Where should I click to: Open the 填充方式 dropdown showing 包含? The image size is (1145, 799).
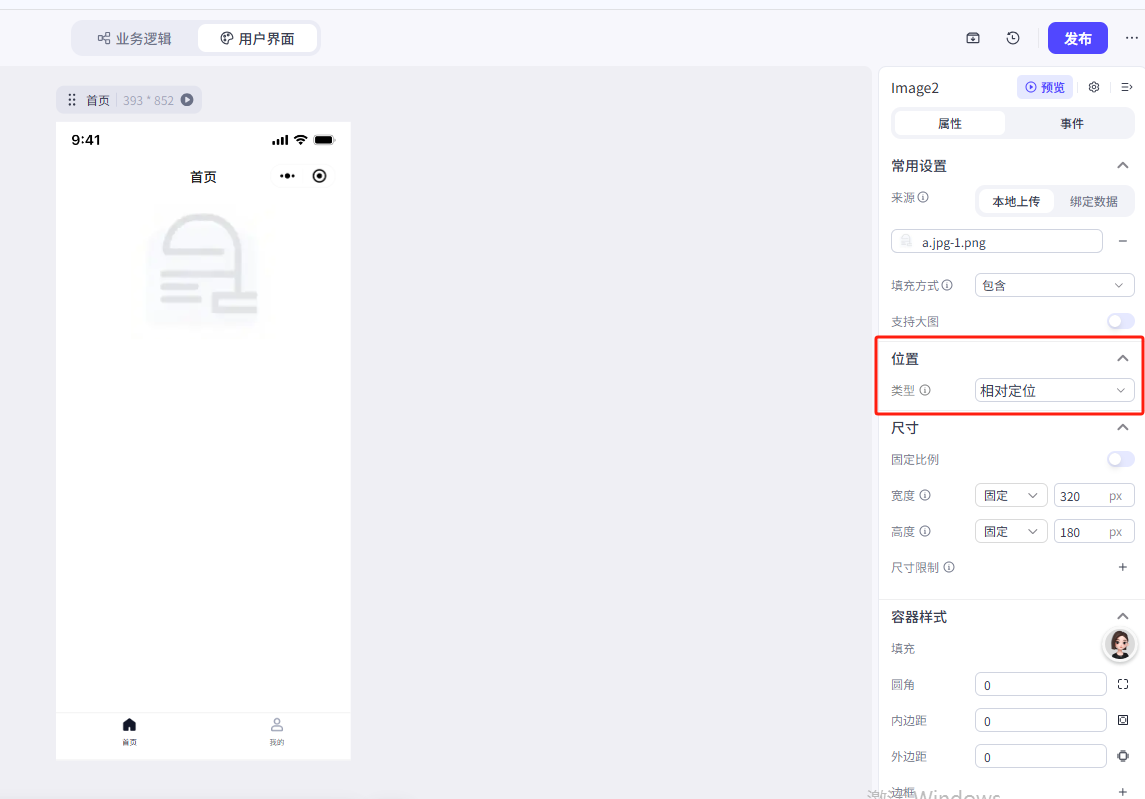coord(1054,285)
